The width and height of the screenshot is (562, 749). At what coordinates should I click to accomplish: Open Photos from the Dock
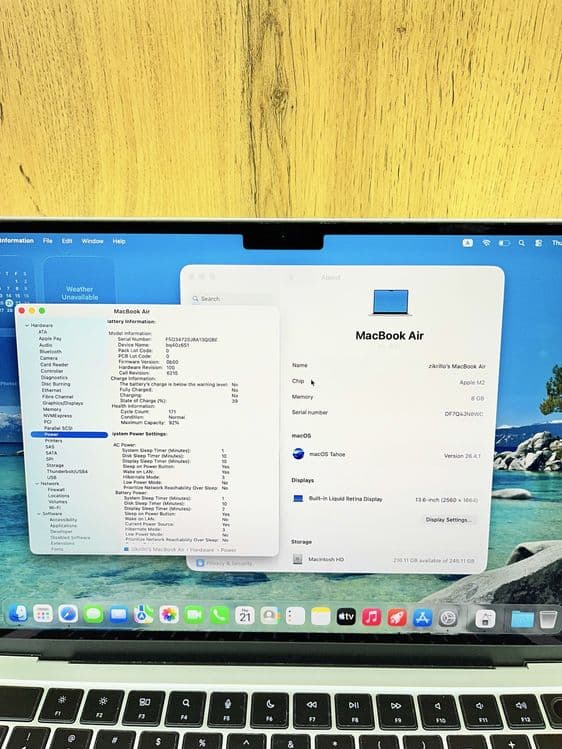[169, 615]
